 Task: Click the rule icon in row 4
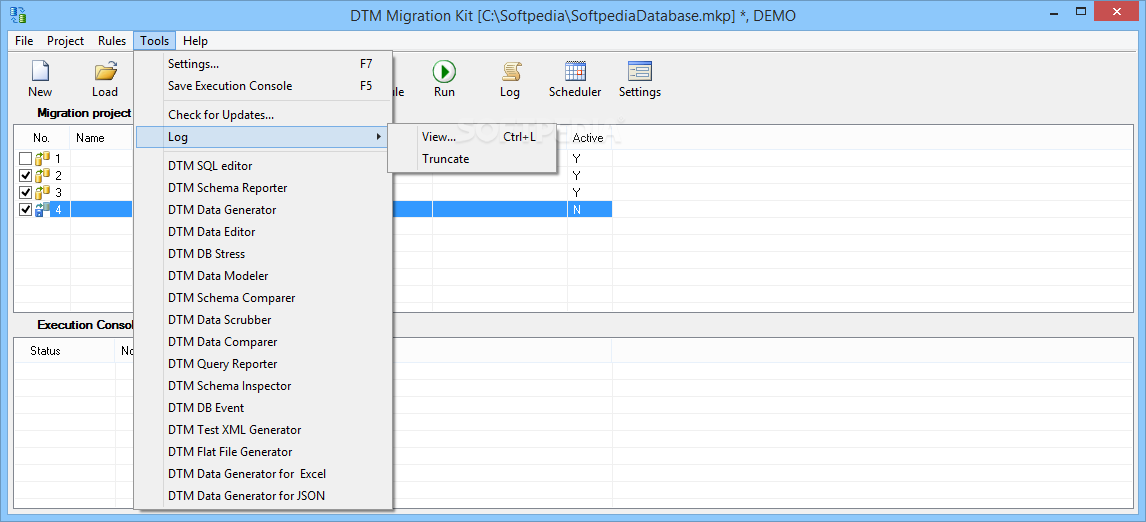coord(43,210)
